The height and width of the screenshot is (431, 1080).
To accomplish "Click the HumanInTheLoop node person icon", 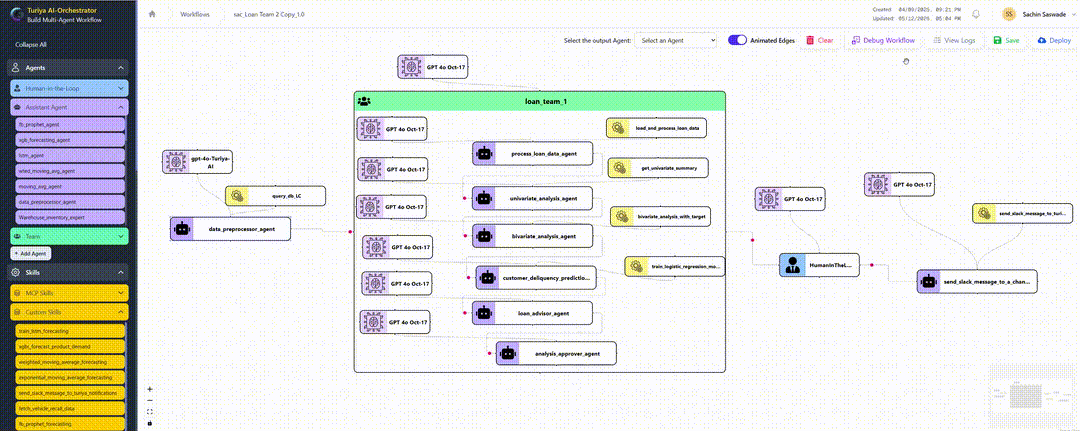I will tap(792, 265).
